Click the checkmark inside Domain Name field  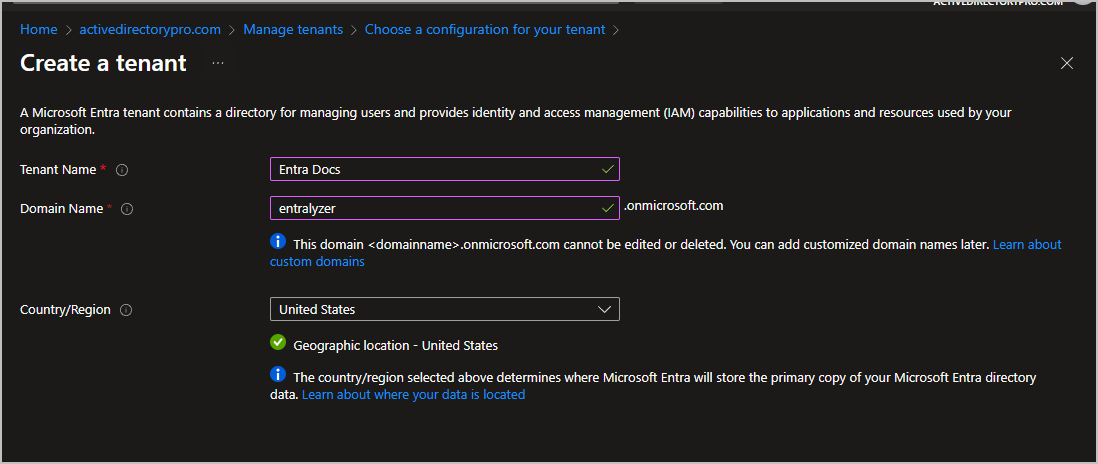(607, 208)
